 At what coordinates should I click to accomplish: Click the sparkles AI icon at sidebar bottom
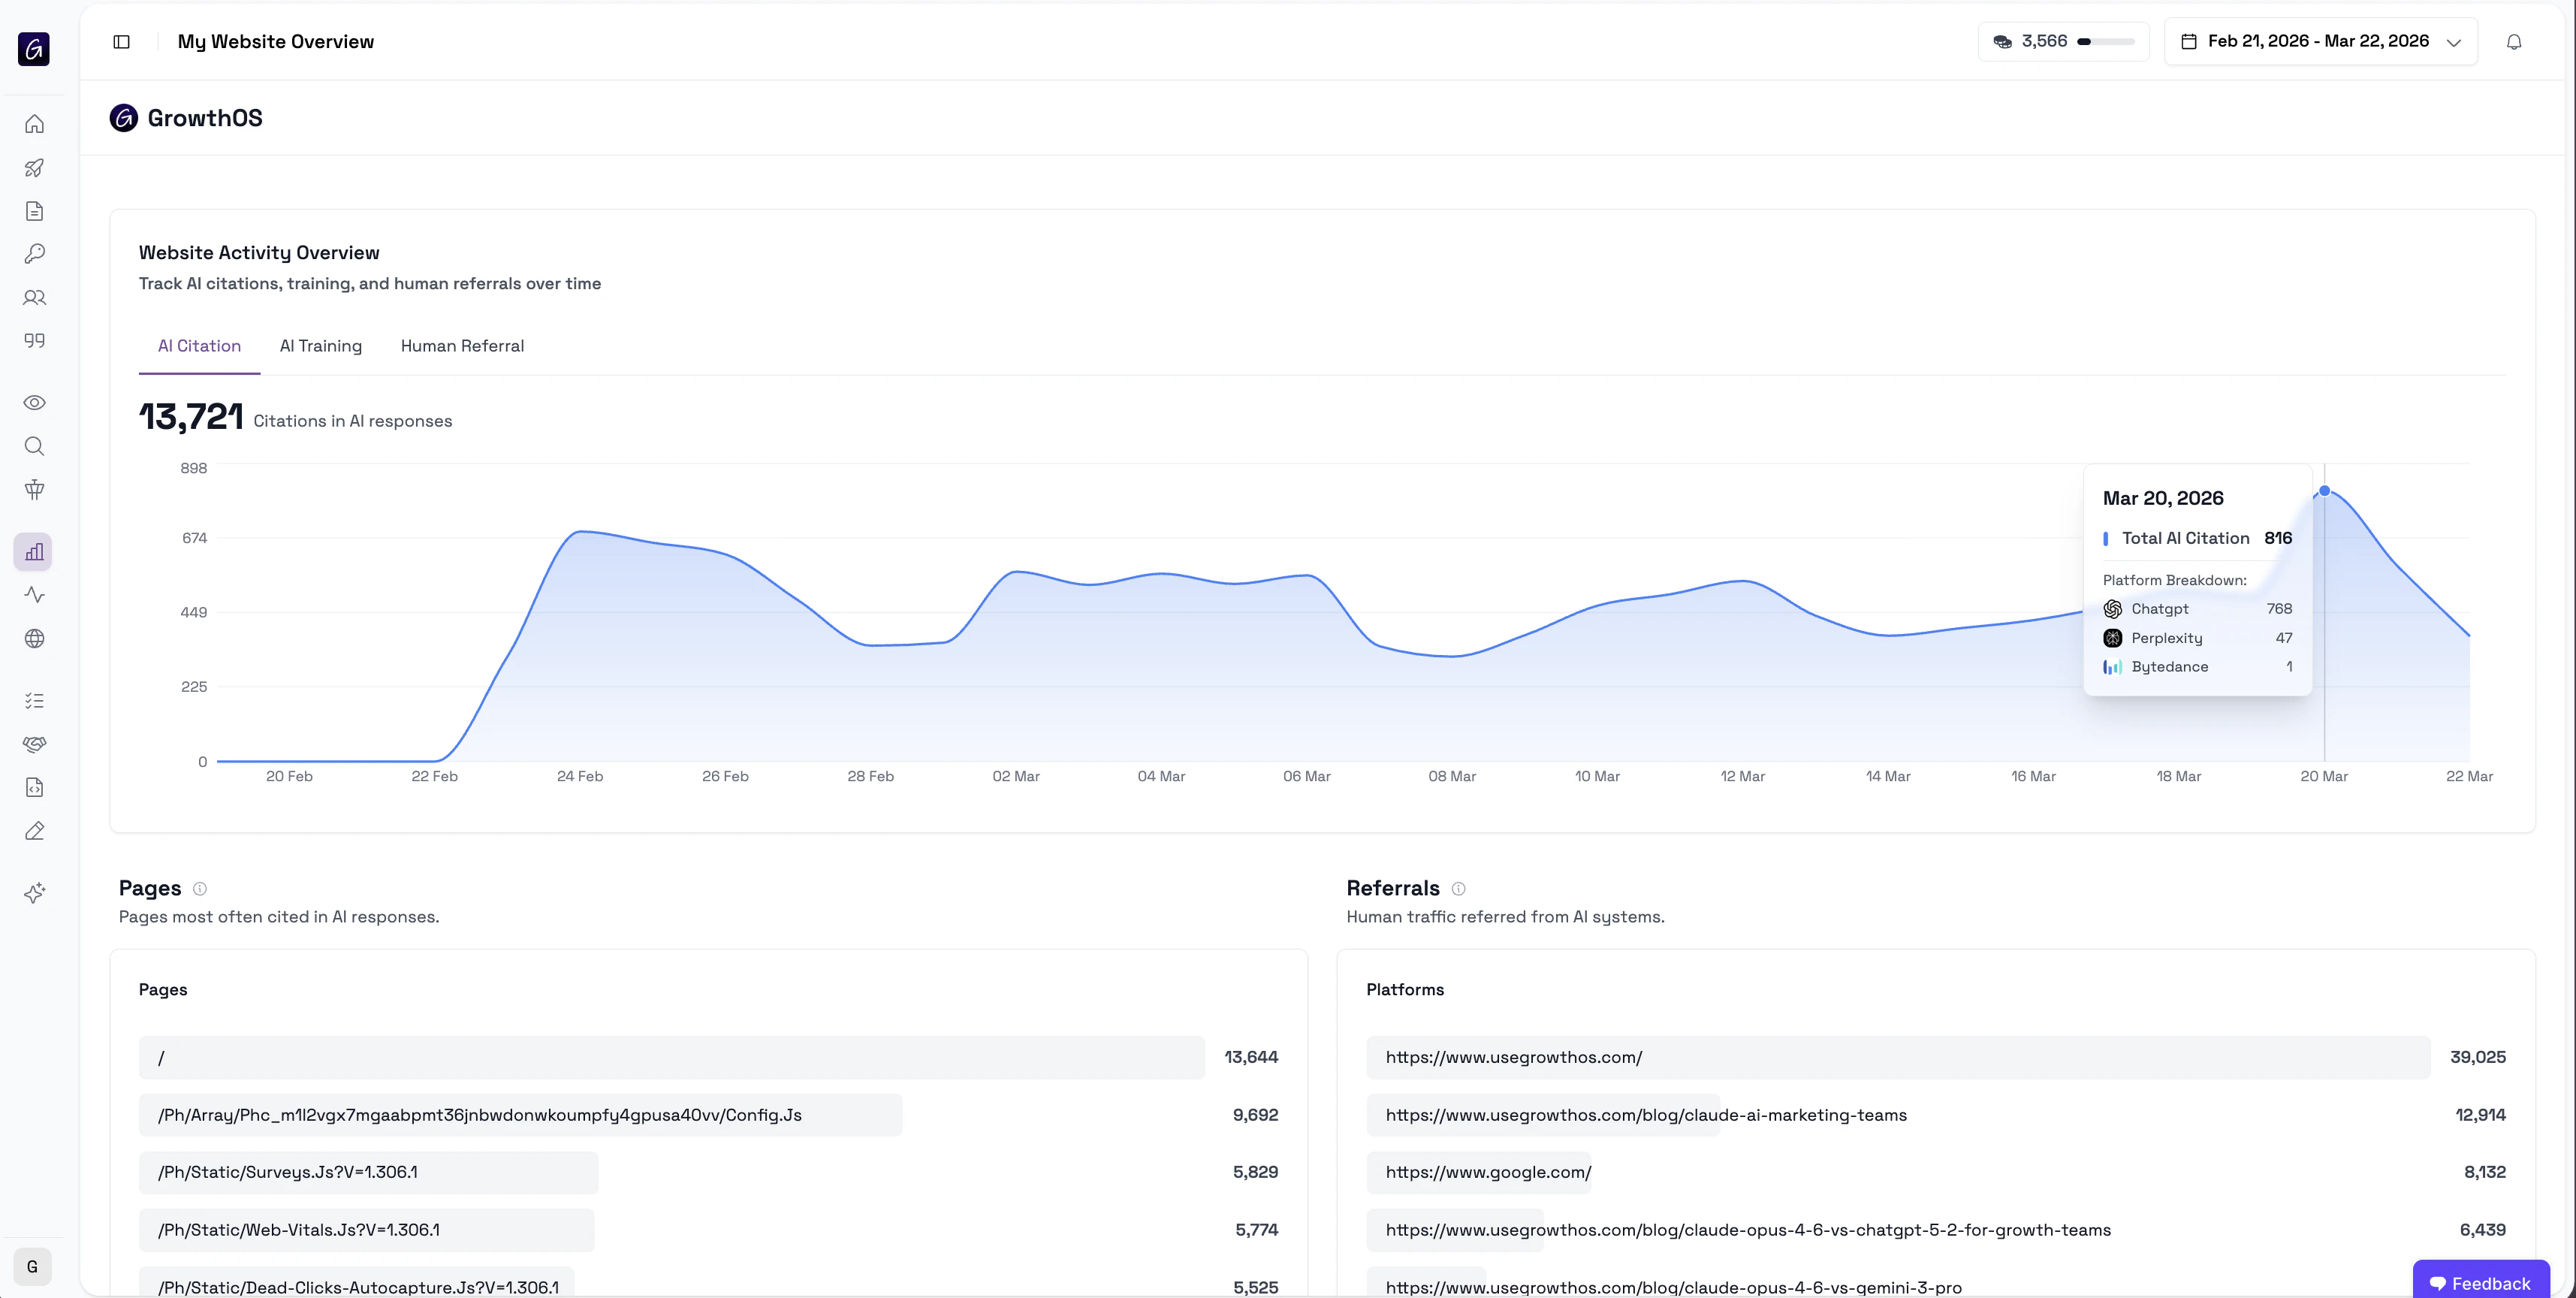34,893
